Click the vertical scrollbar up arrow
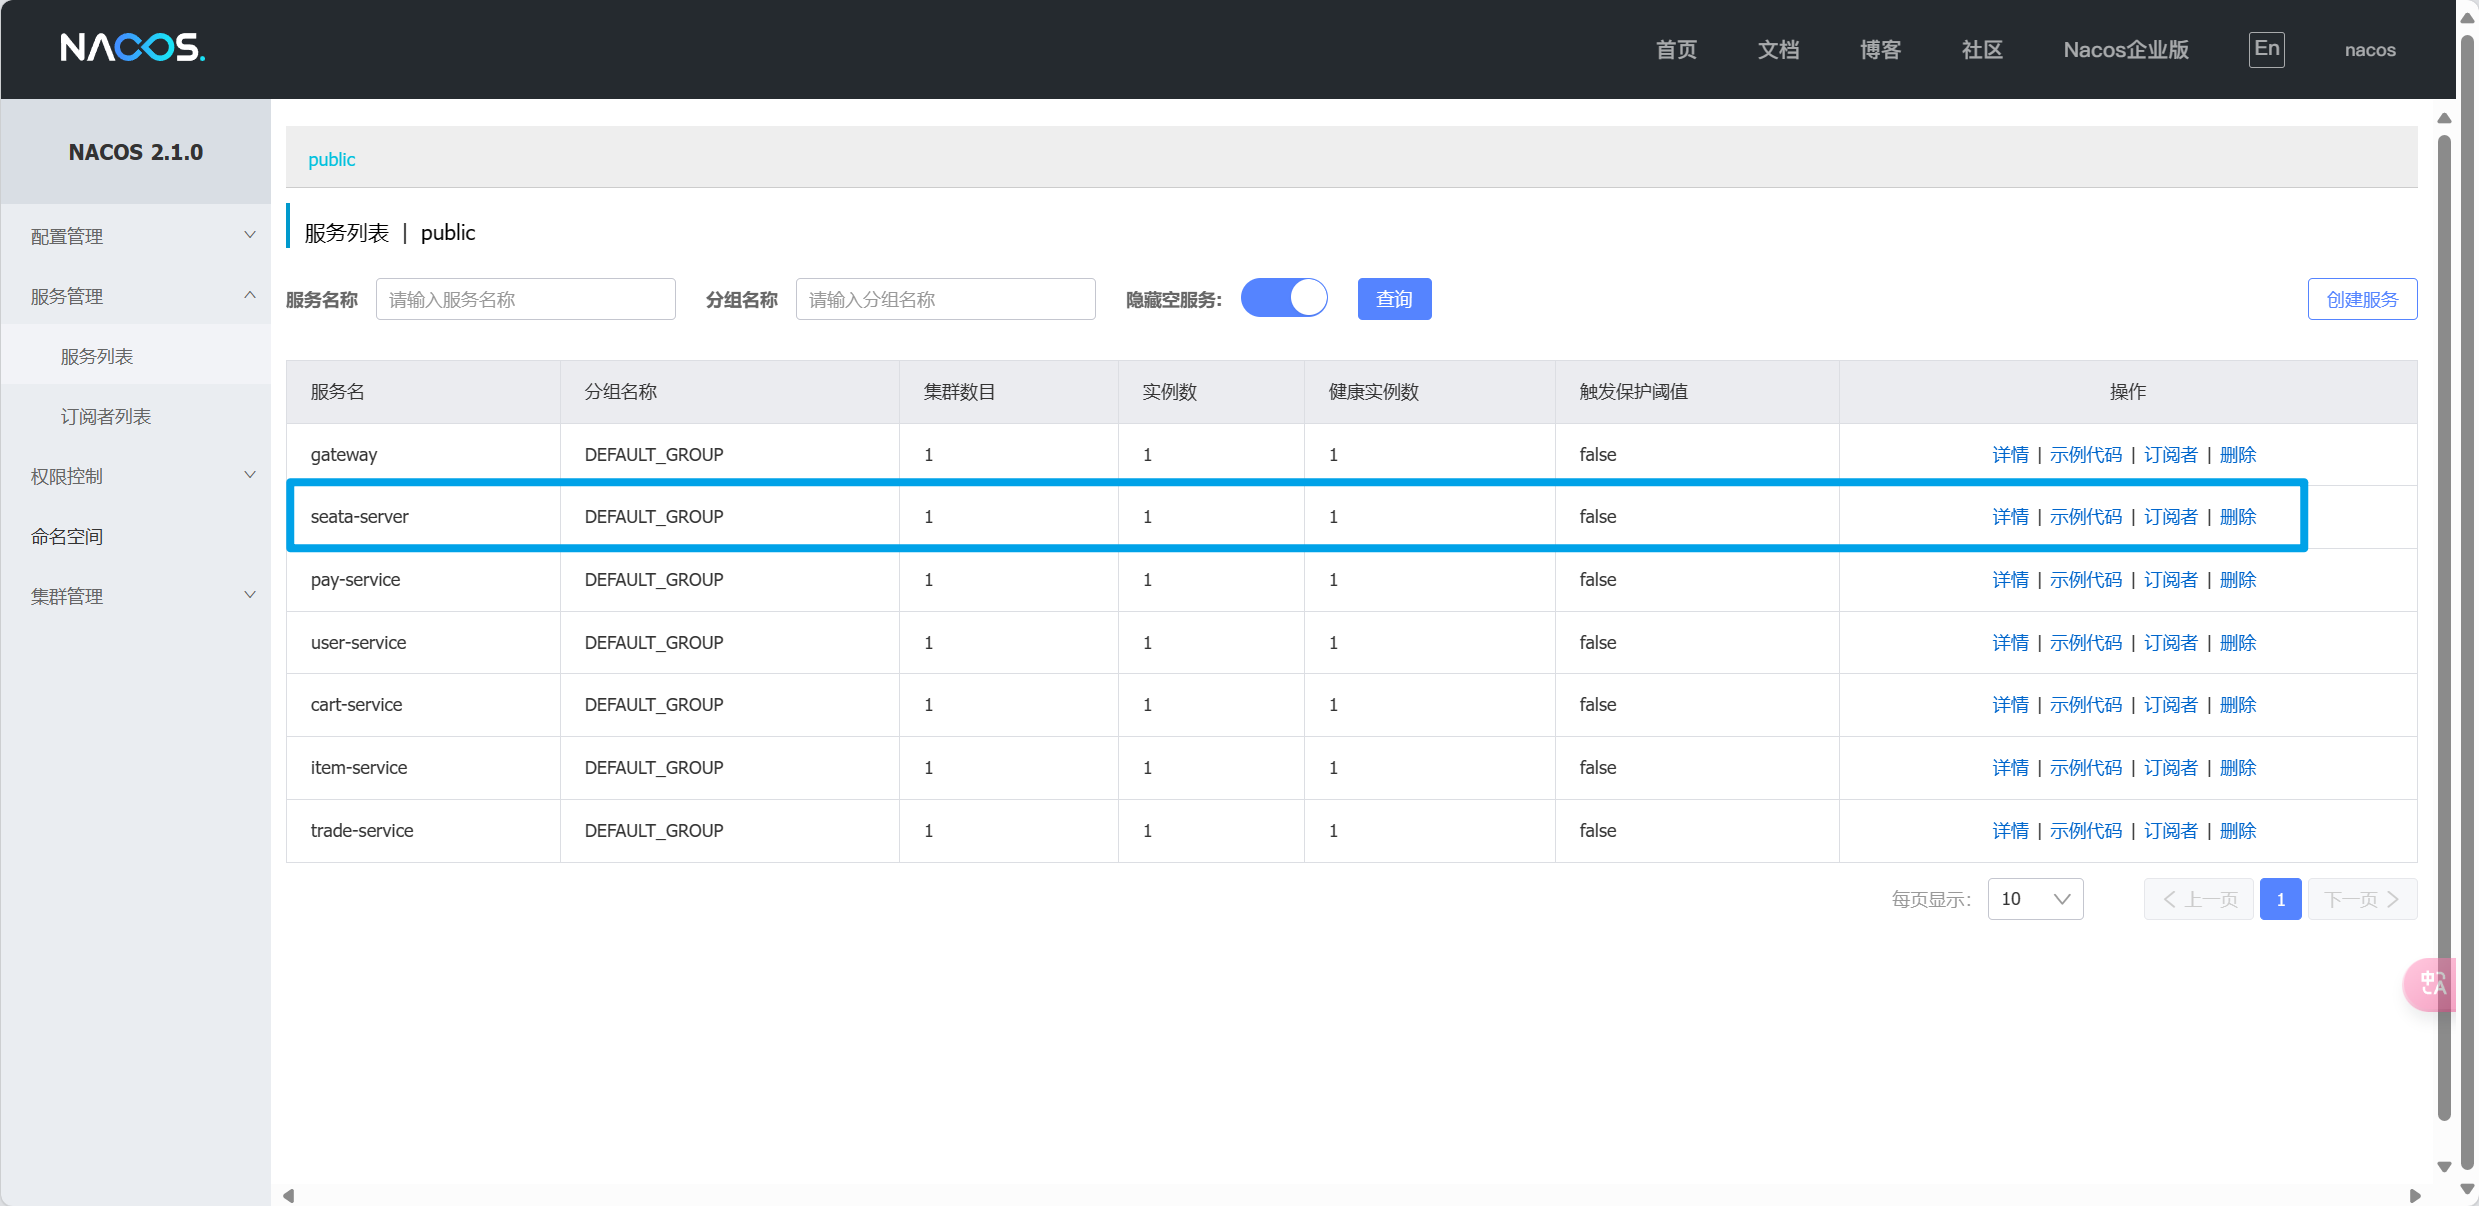Screen dimensions: 2479x1206 point(2444,118)
